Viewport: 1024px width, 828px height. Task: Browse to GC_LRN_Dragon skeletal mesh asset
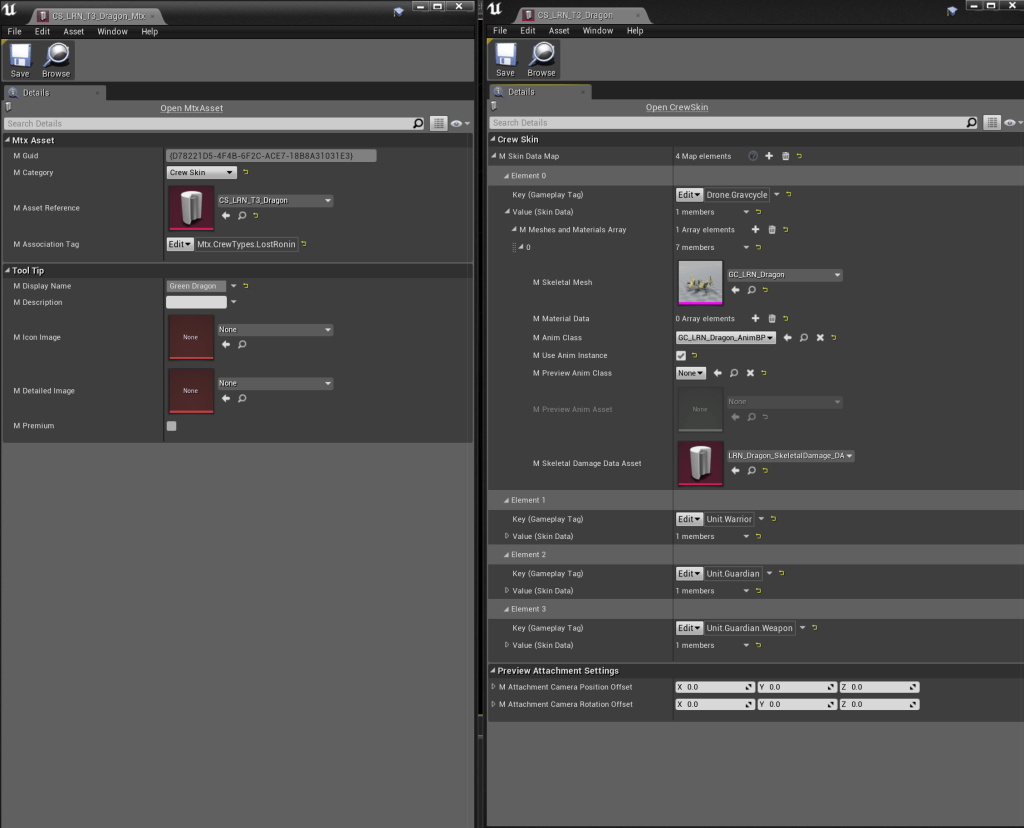coord(750,290)
